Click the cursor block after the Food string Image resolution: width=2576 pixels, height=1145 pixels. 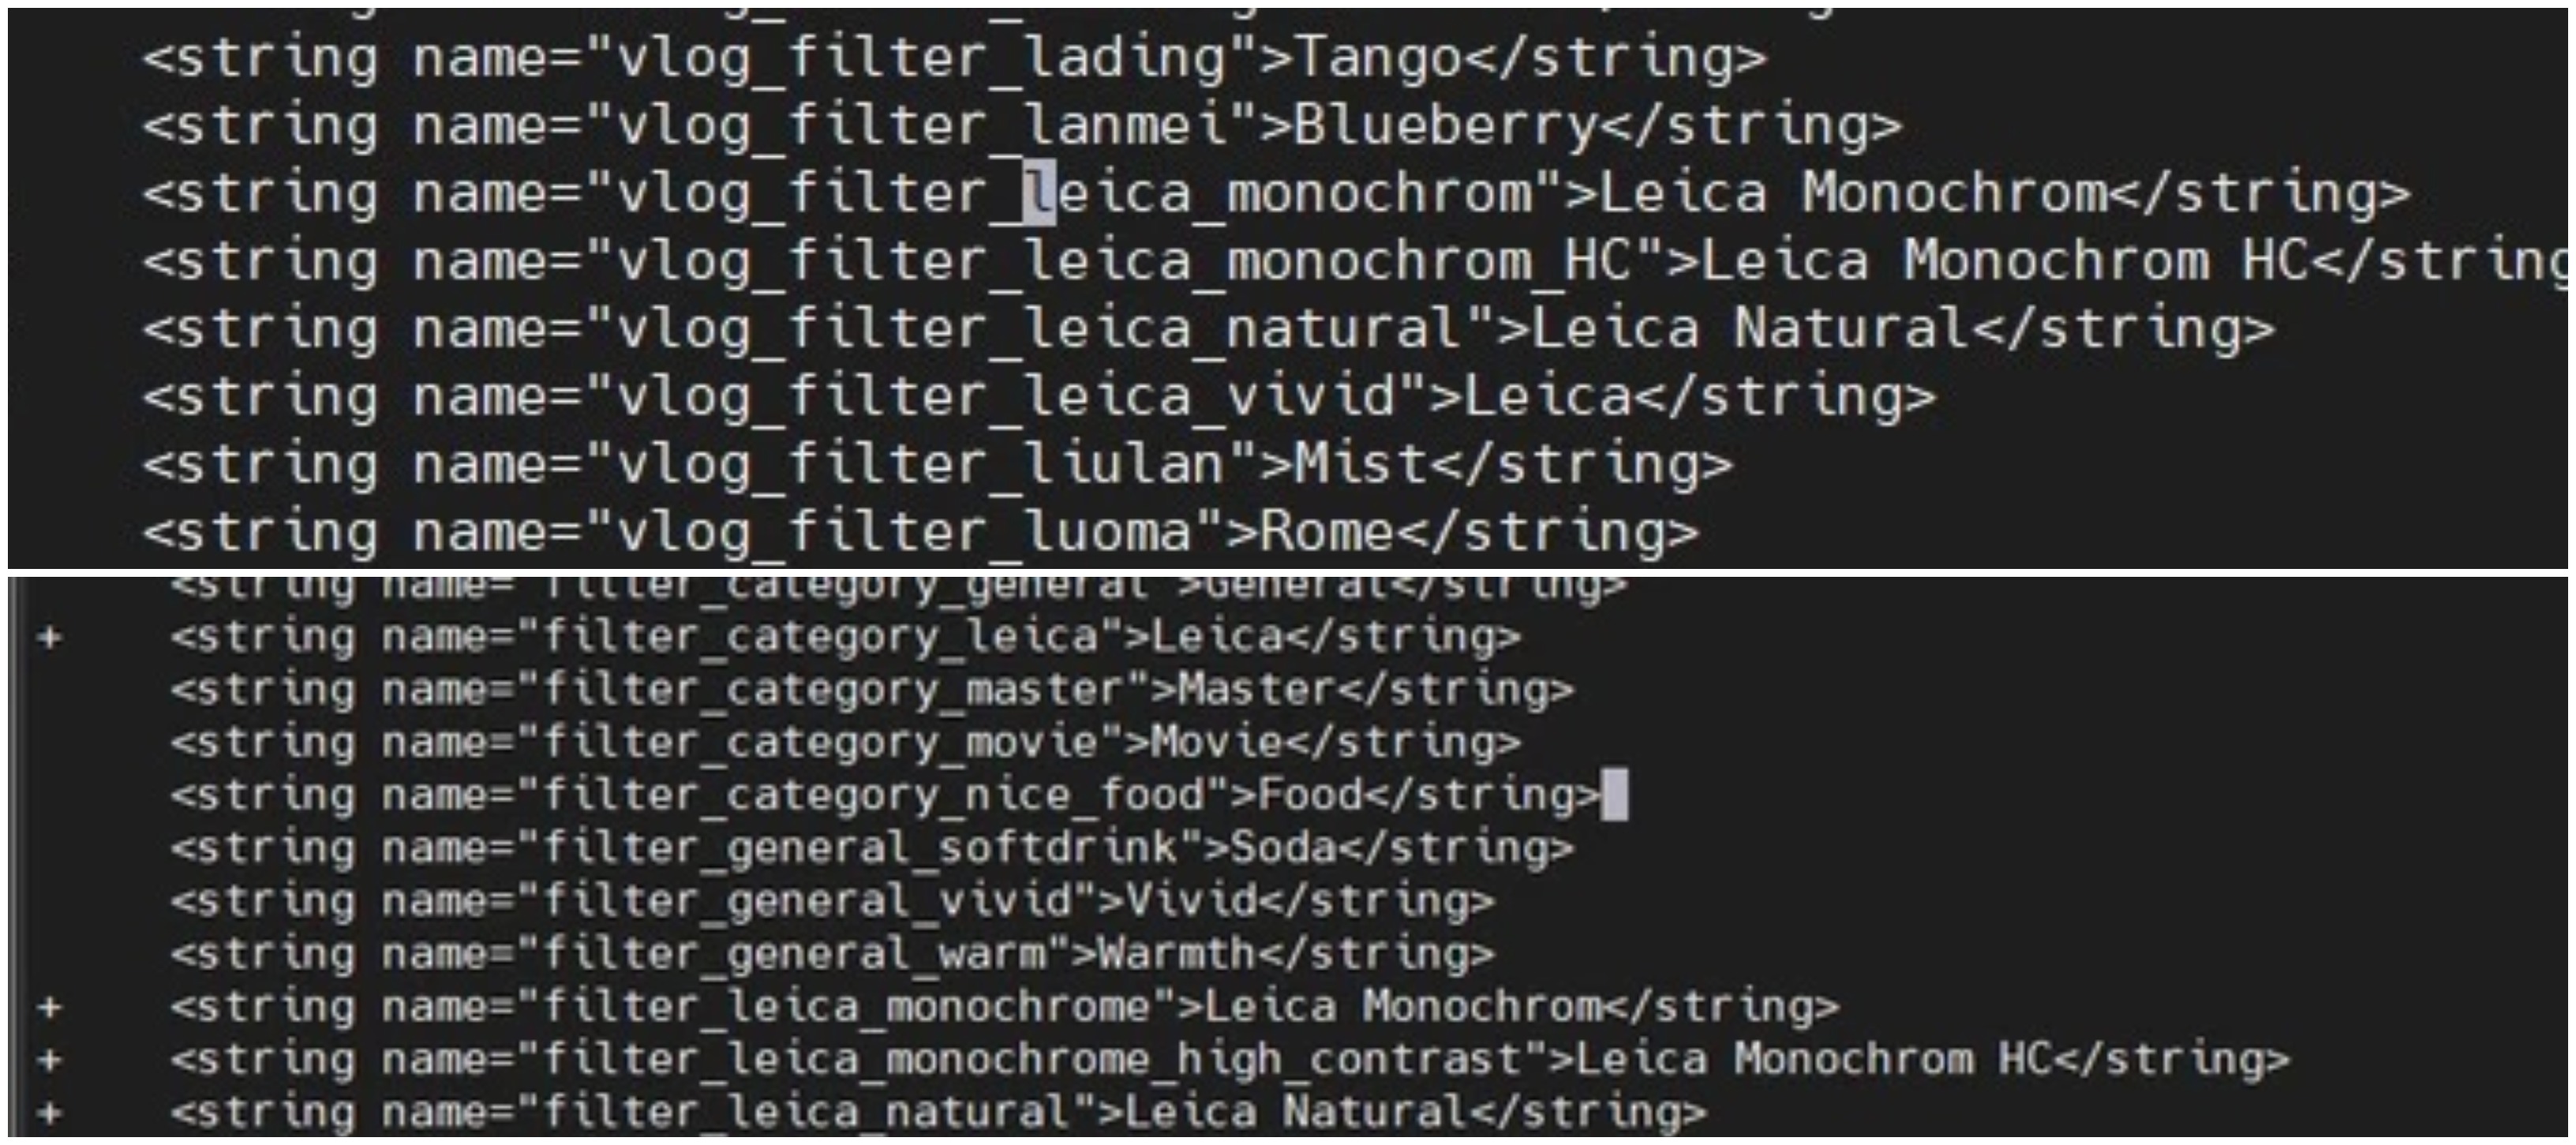coord(1614,796)
